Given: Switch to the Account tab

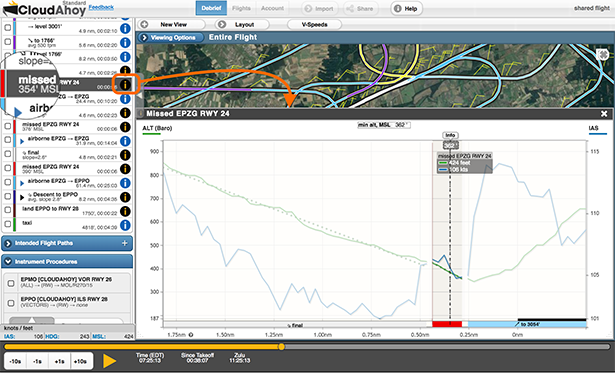Looking at the screenshot, I should coord(272,8).
